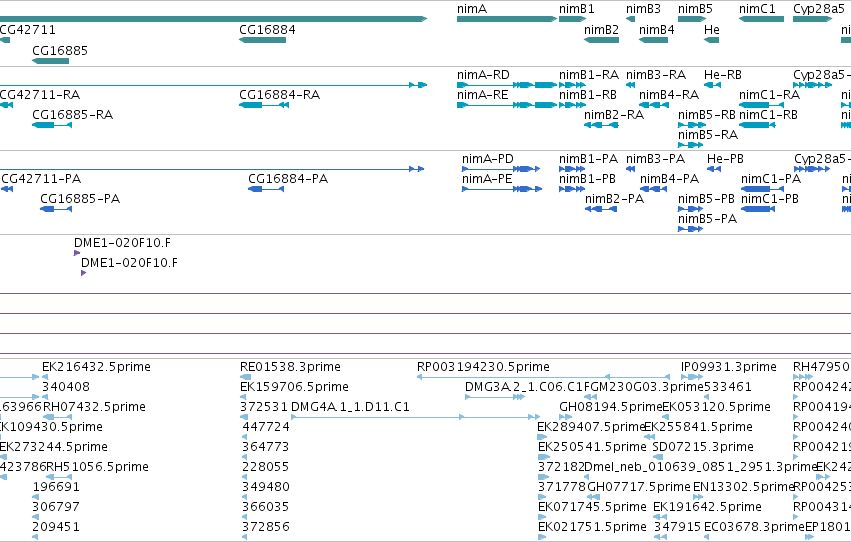Select EST EK021751.5prime

542,537
